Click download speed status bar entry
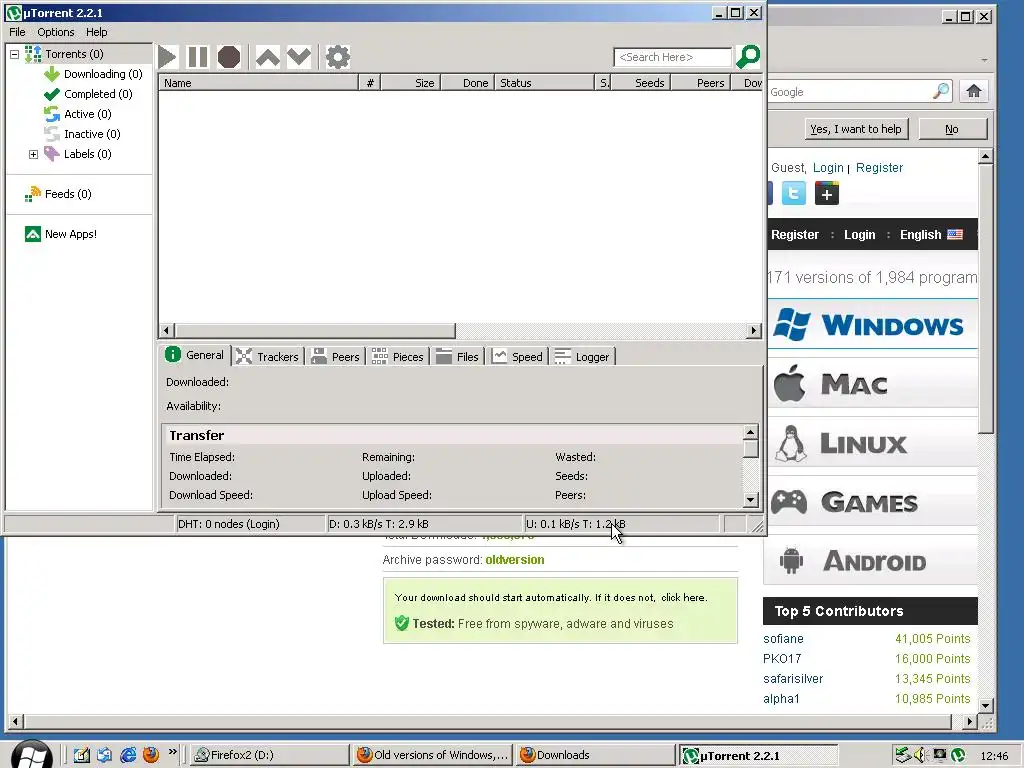Image resolution: width=1024 pixels, height=768 pixels. [x=425, y=524]
